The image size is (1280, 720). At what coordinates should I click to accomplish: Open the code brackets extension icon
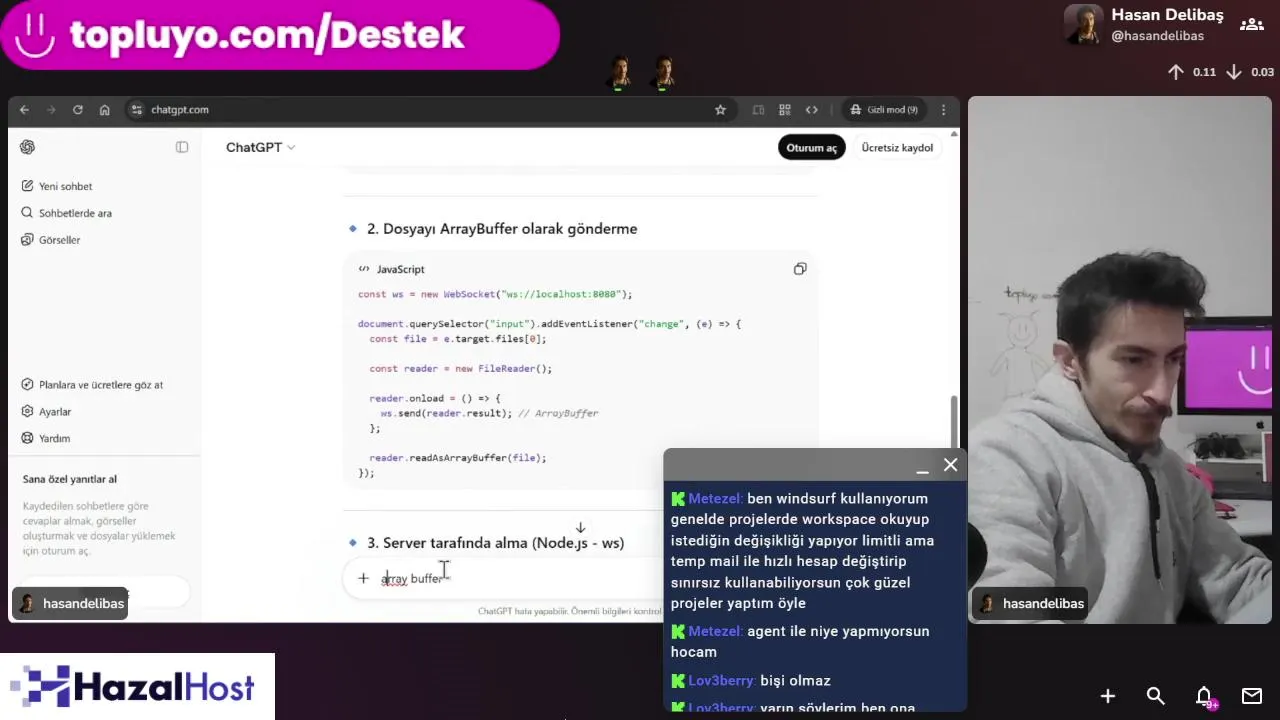pyautogui.click(x=812, y=110)
